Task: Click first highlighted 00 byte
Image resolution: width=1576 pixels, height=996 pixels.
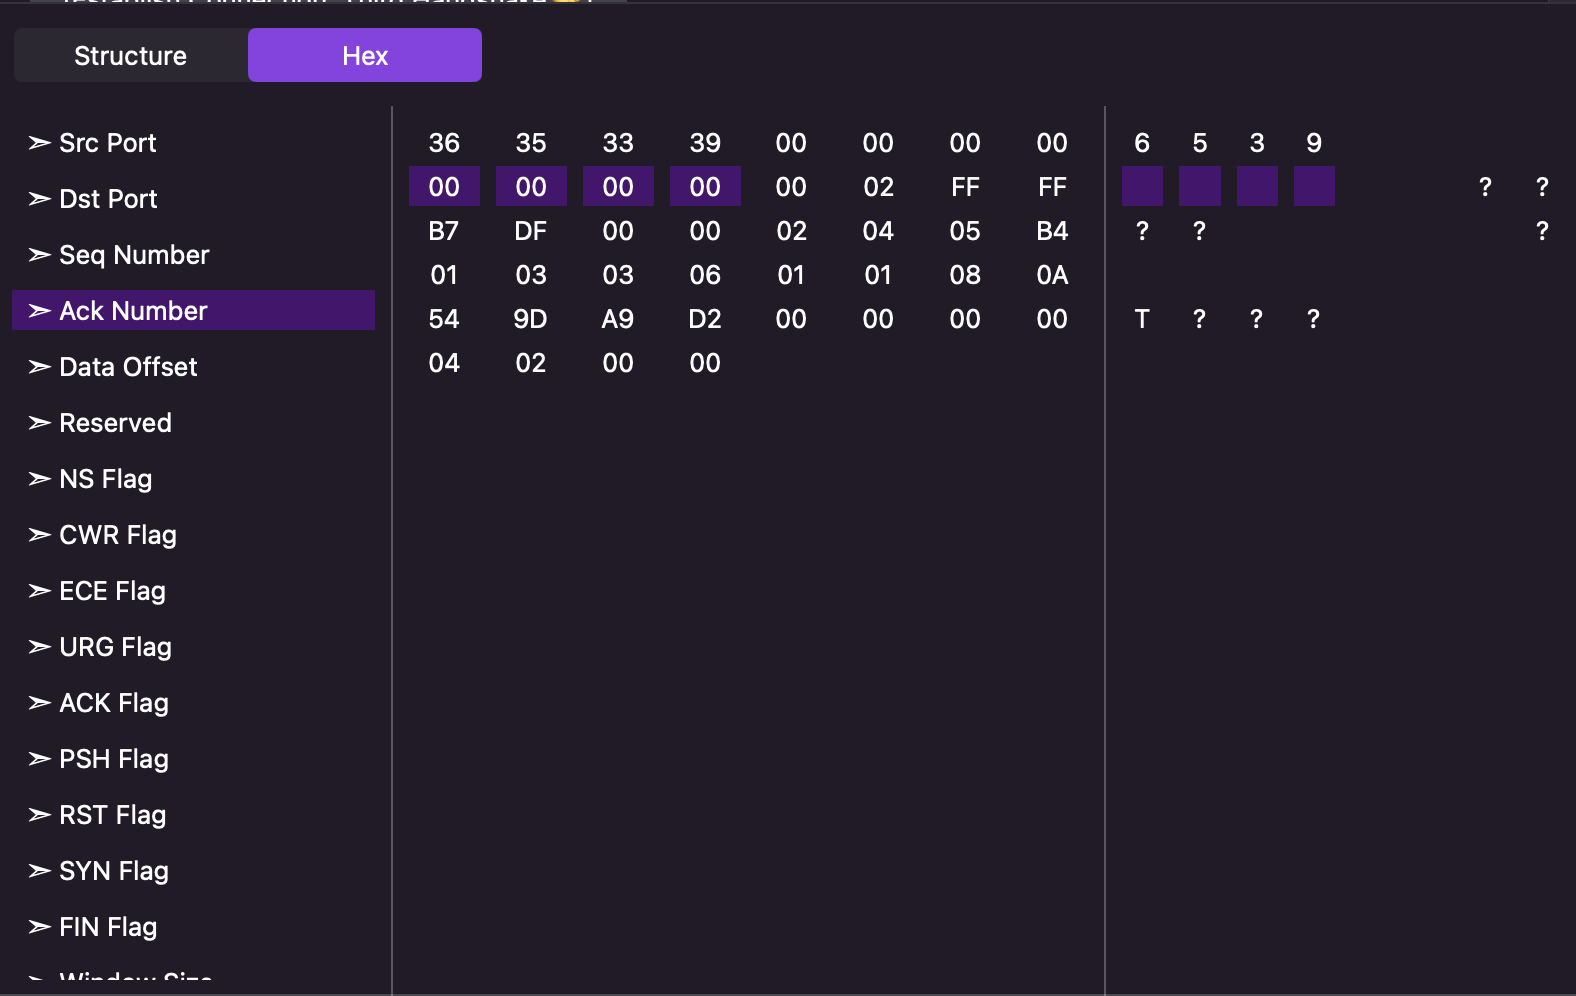Action: point(444,187)
